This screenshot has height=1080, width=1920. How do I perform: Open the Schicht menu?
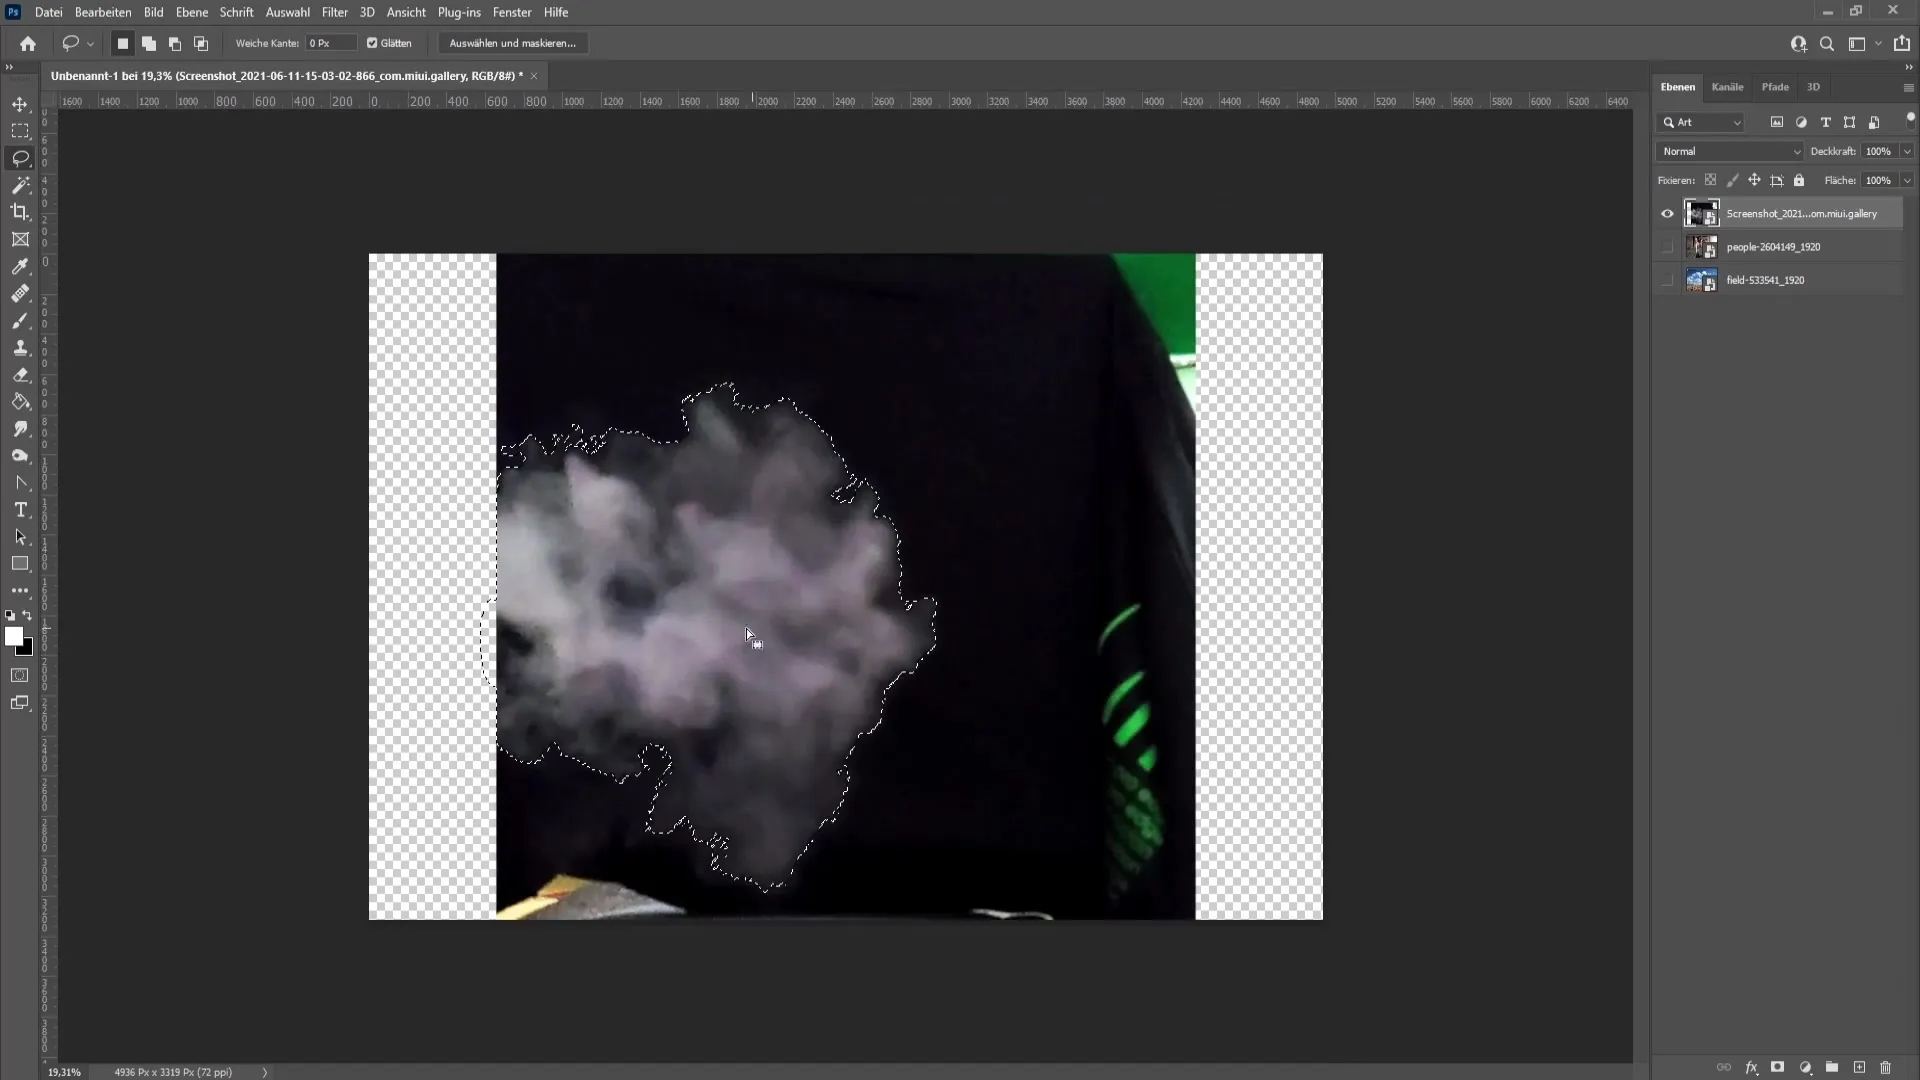click(x=236, y=12)
